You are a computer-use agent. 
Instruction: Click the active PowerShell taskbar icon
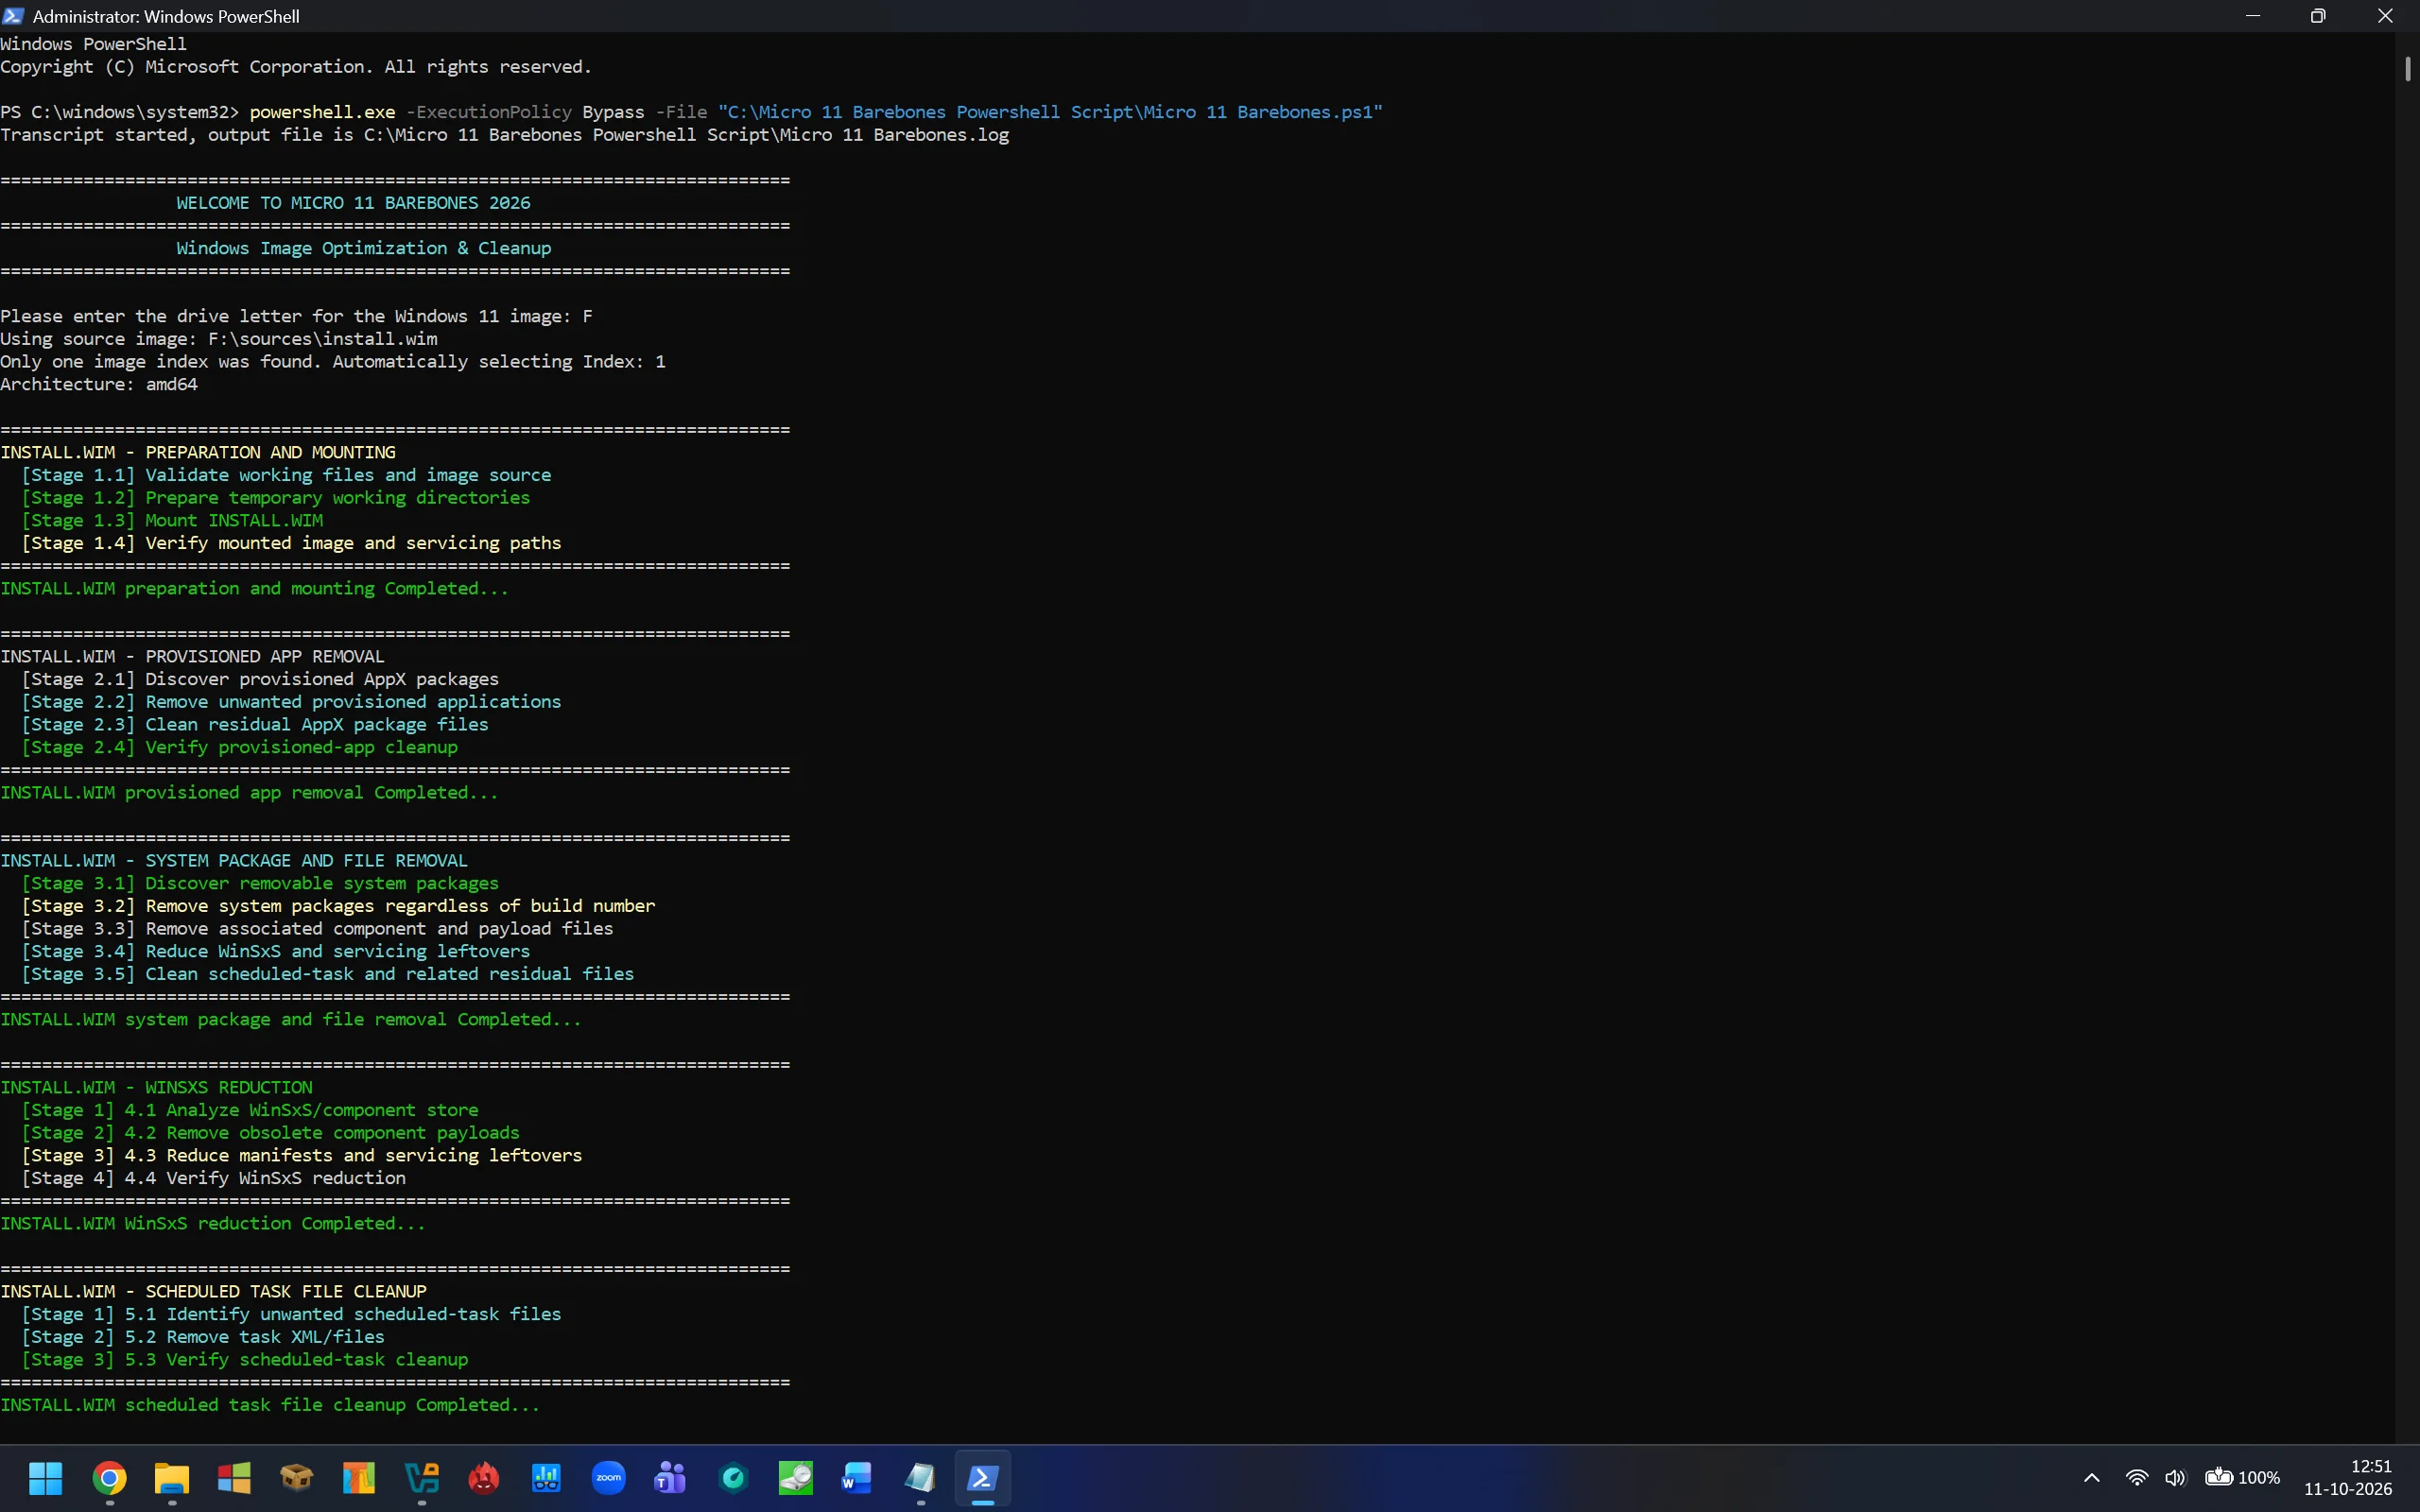tap(983, 1477)
